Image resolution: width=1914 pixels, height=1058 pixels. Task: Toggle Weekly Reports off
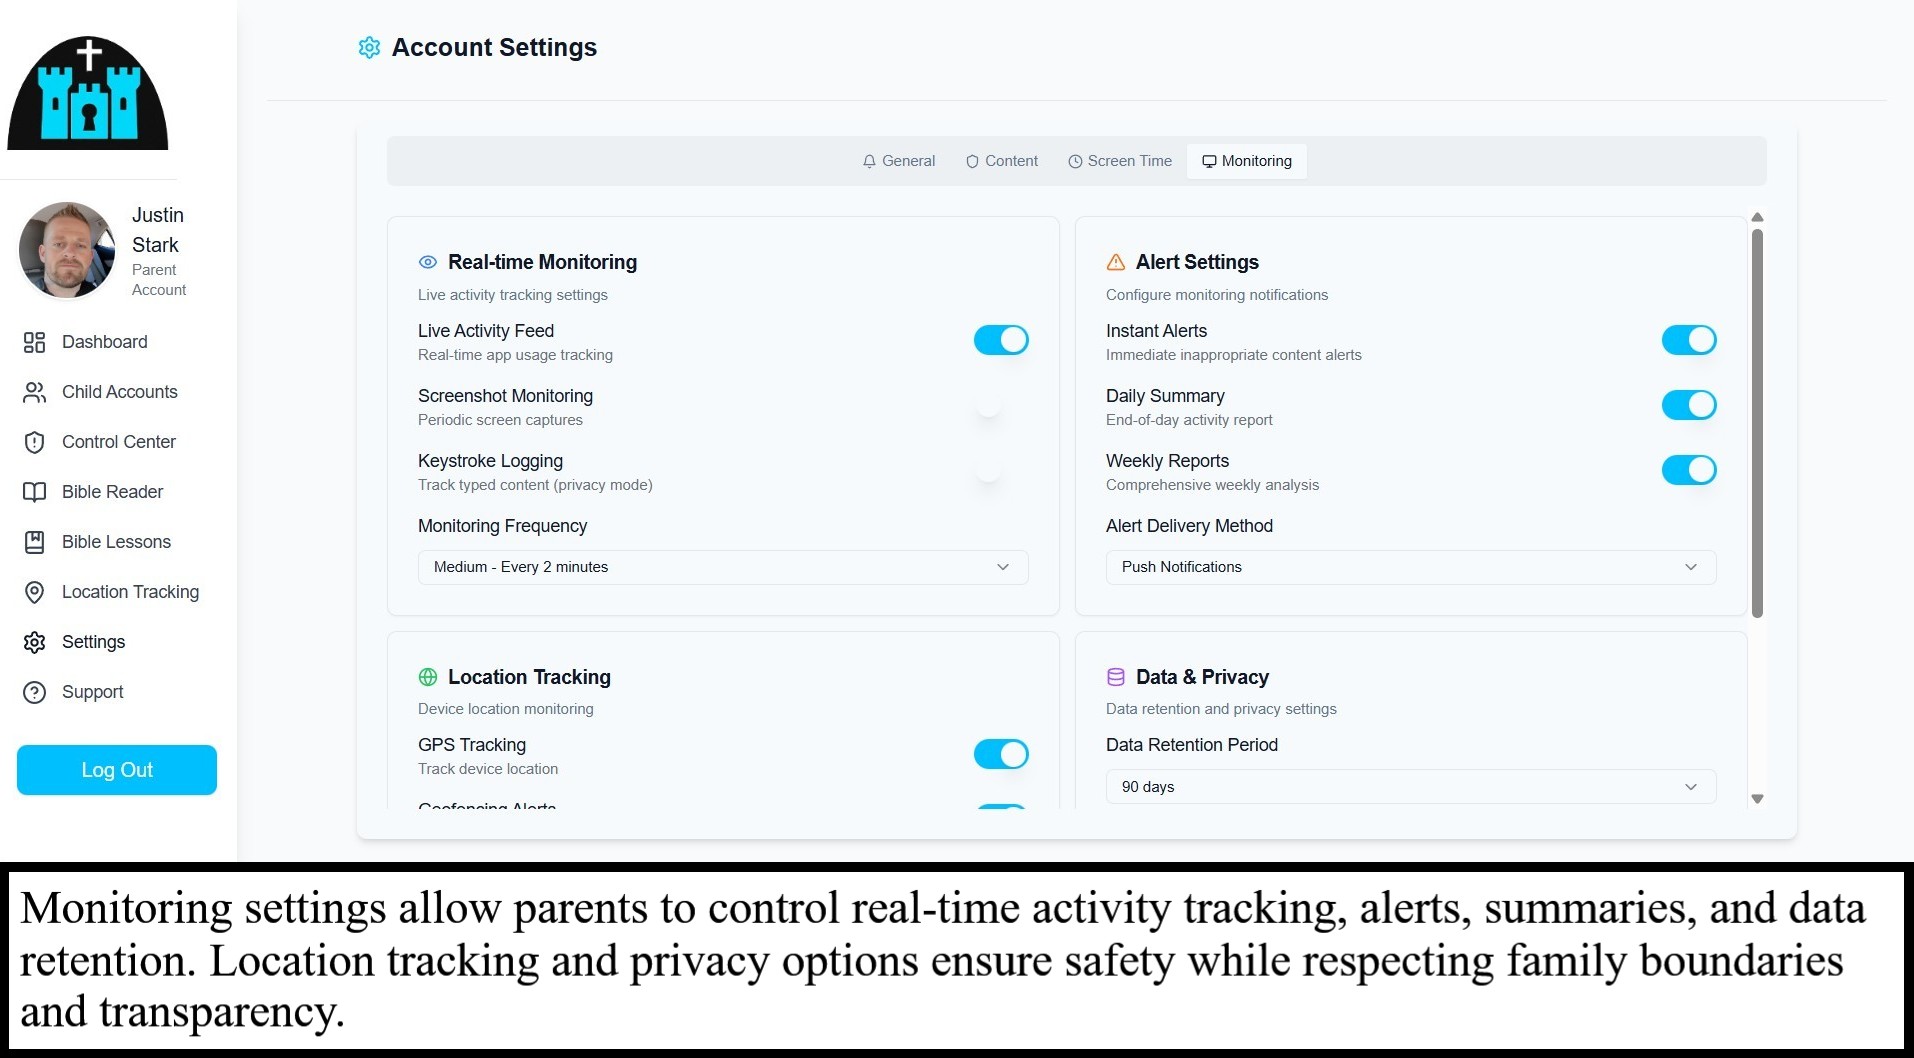1688,470
